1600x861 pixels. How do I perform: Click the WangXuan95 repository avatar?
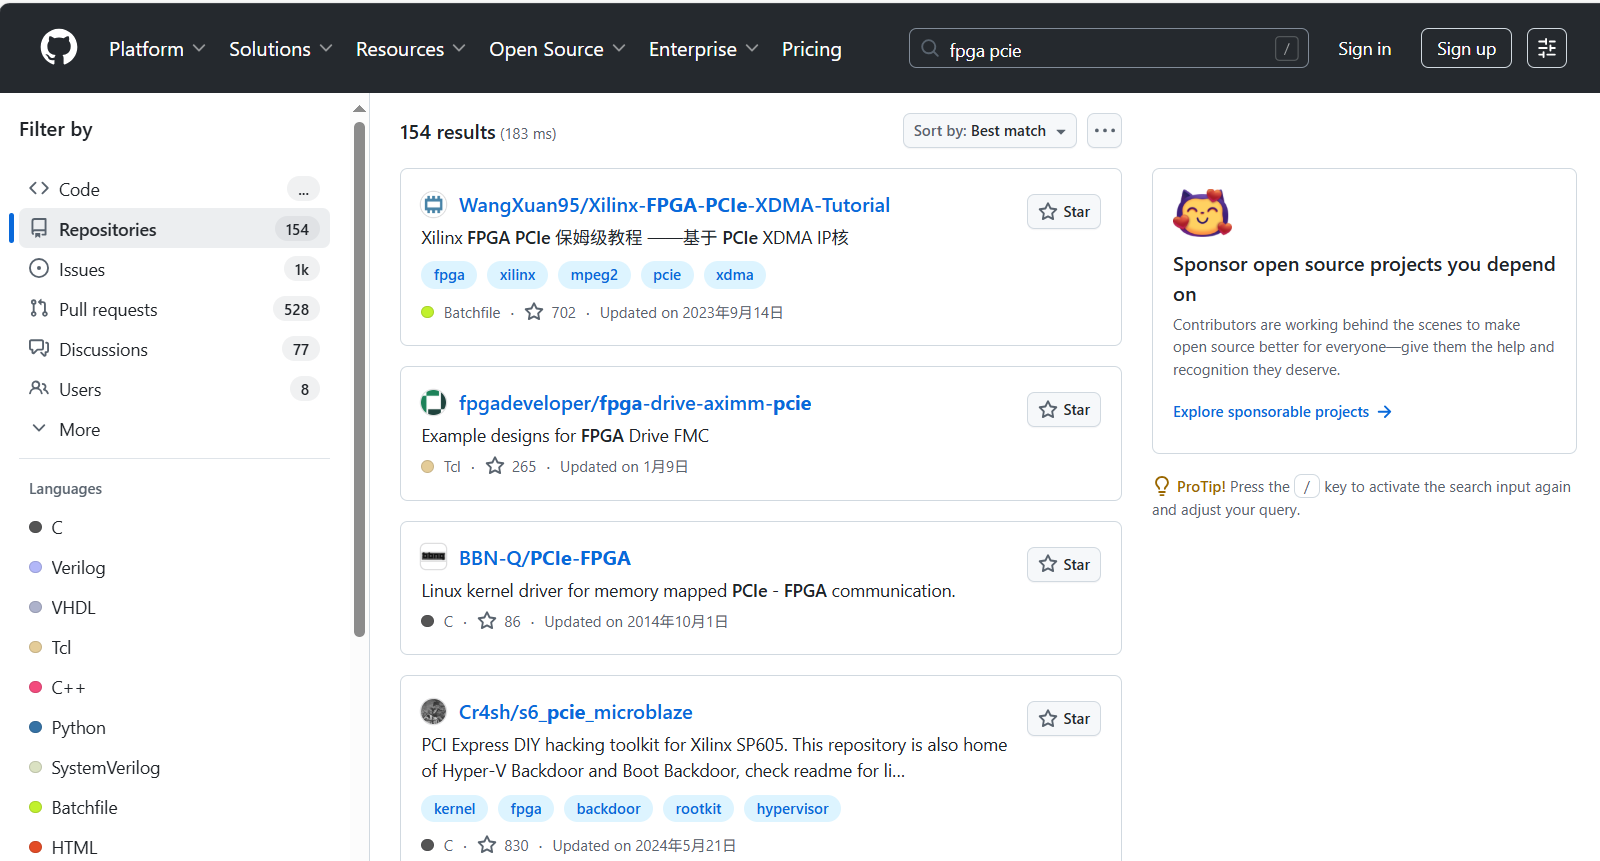click(433, 205)
